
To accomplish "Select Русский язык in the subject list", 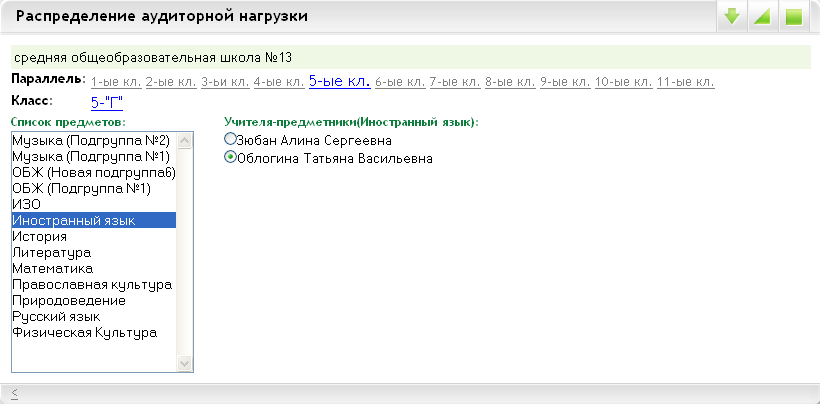I will (x=94, y=317).
